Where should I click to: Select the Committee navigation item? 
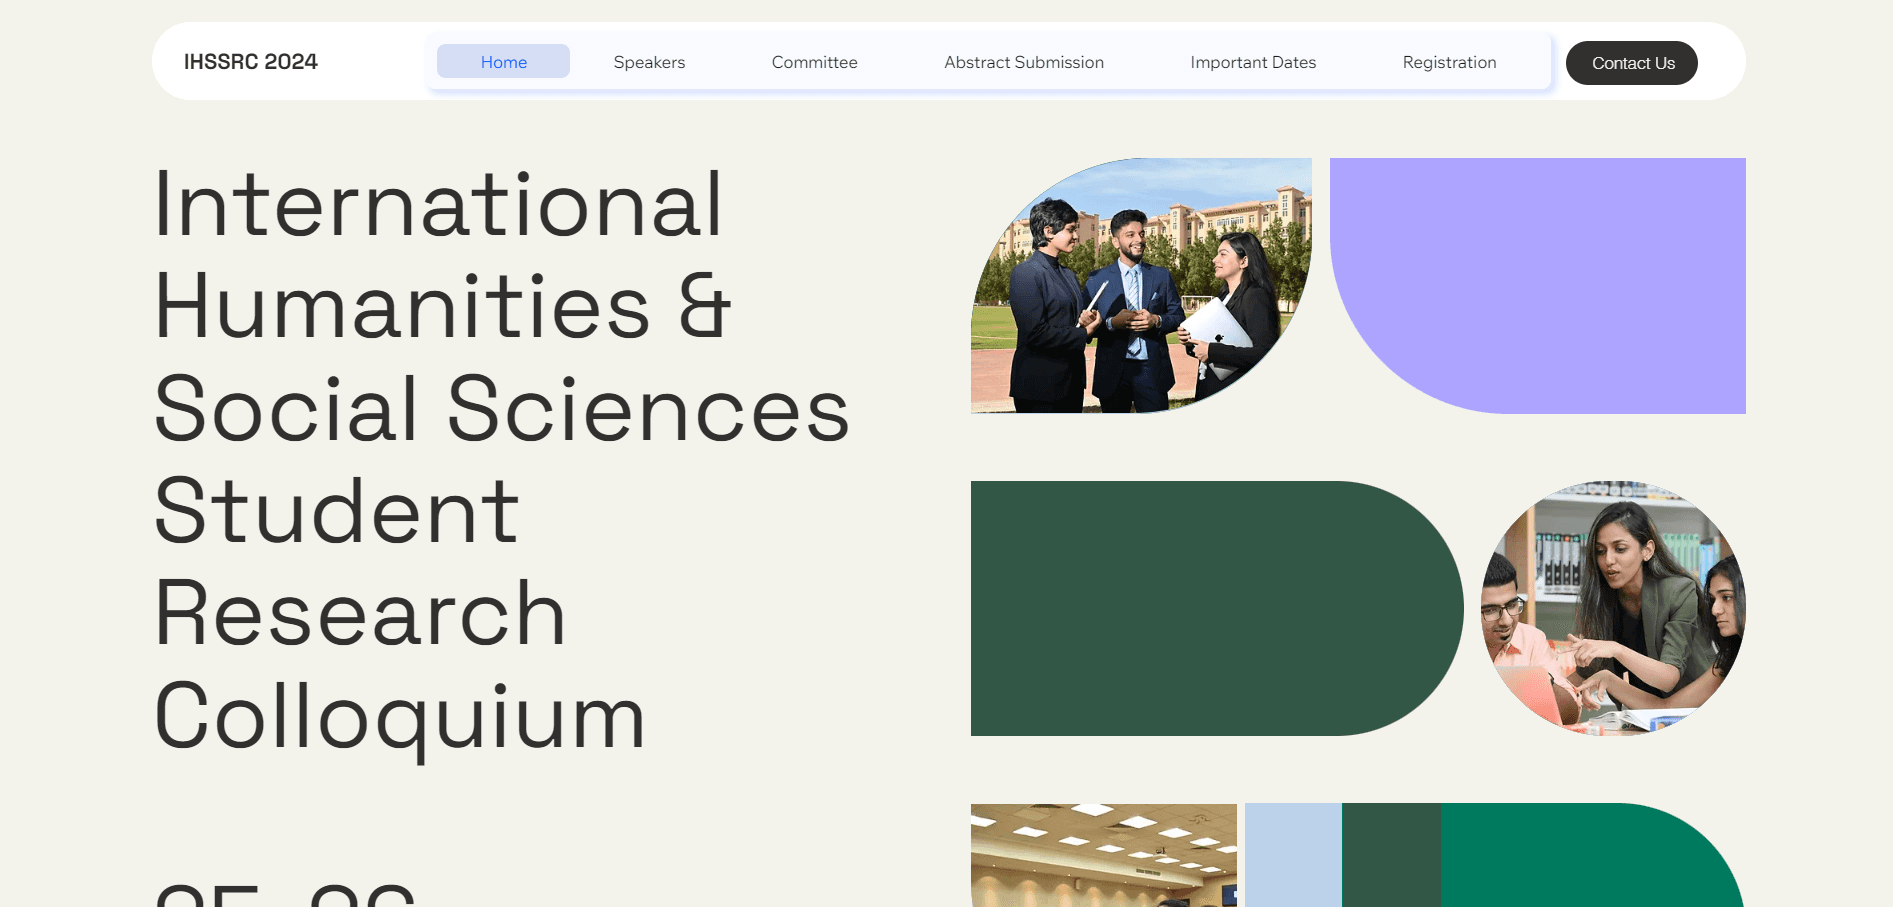814,61
